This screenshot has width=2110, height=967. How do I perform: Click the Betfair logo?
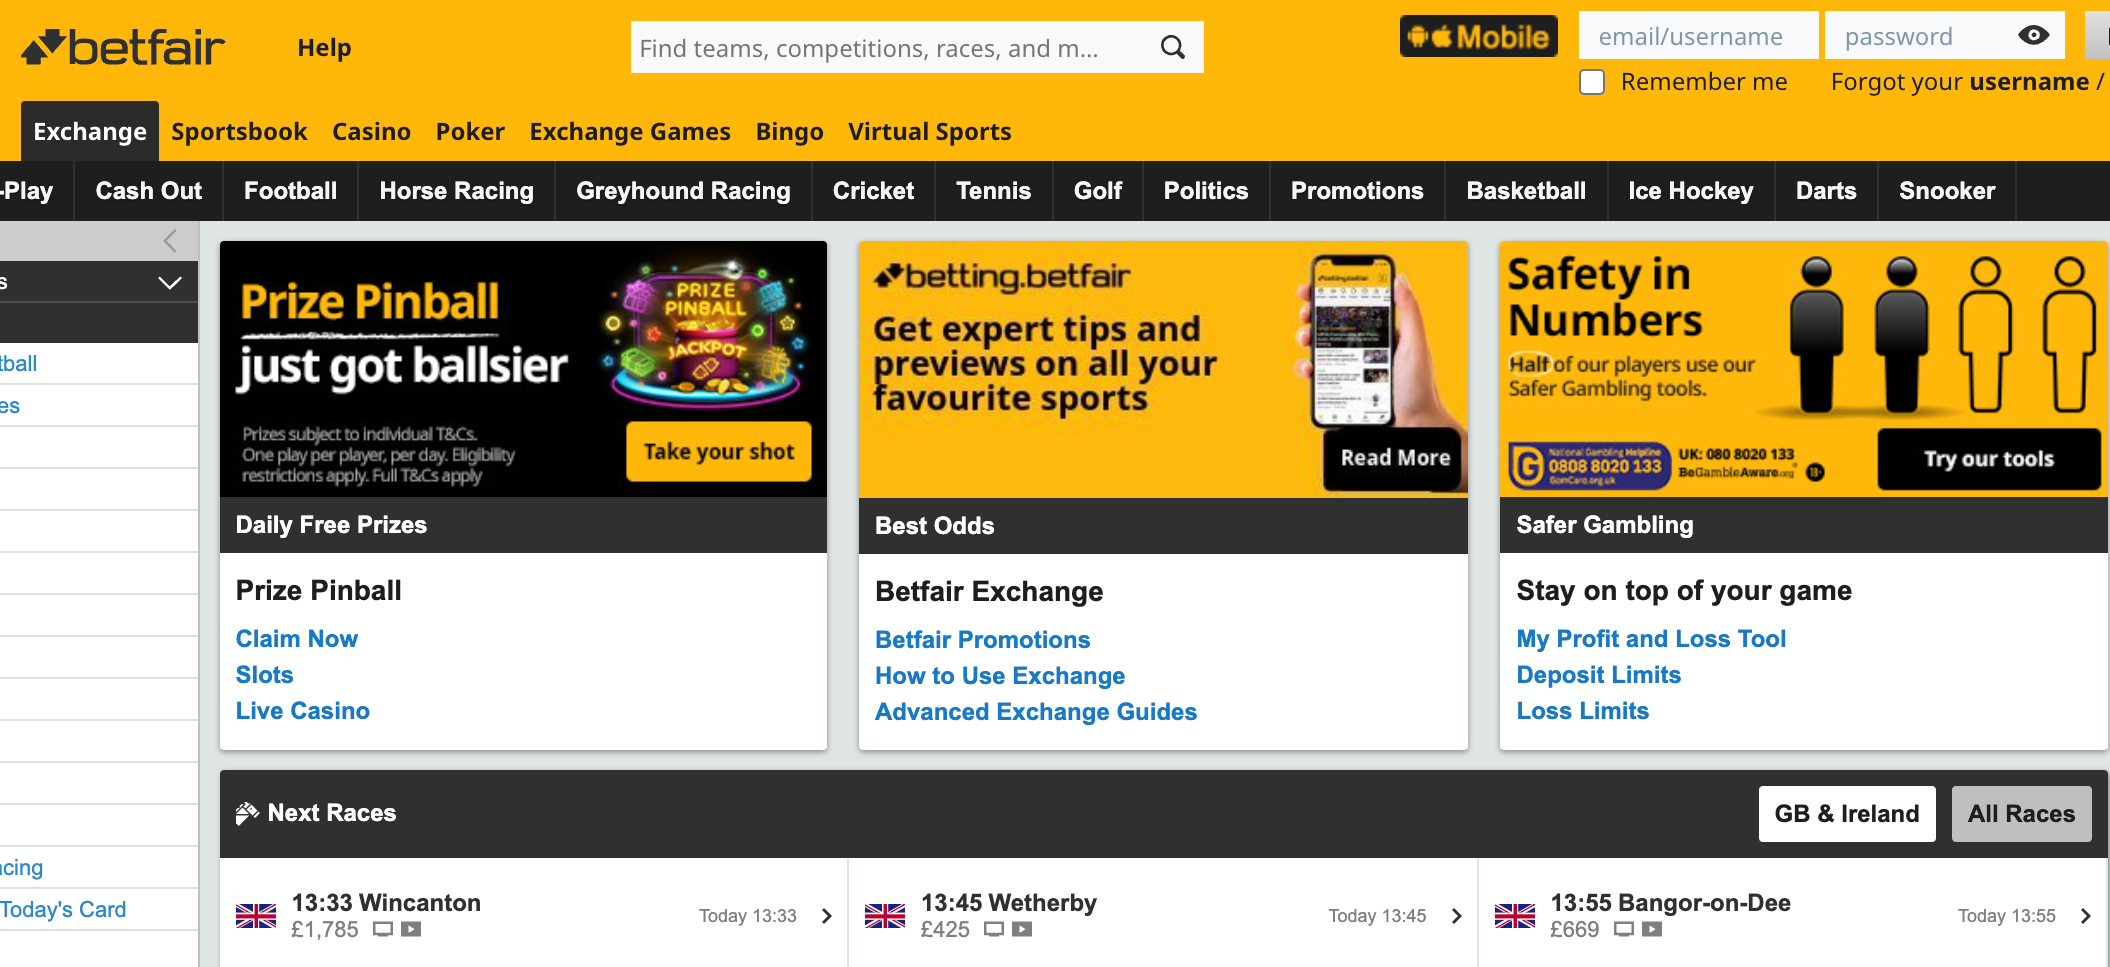click(x=123, y=47)
